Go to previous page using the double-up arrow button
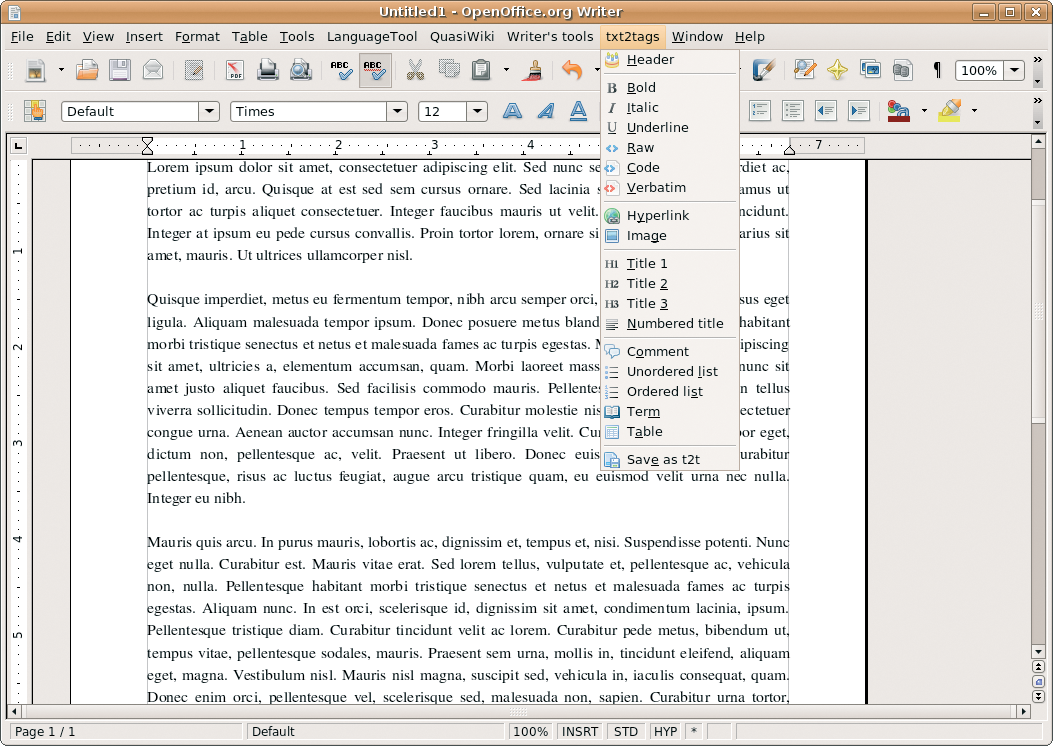The width and height of the screenshot is (1053, 746). (x=1038, y=667)
